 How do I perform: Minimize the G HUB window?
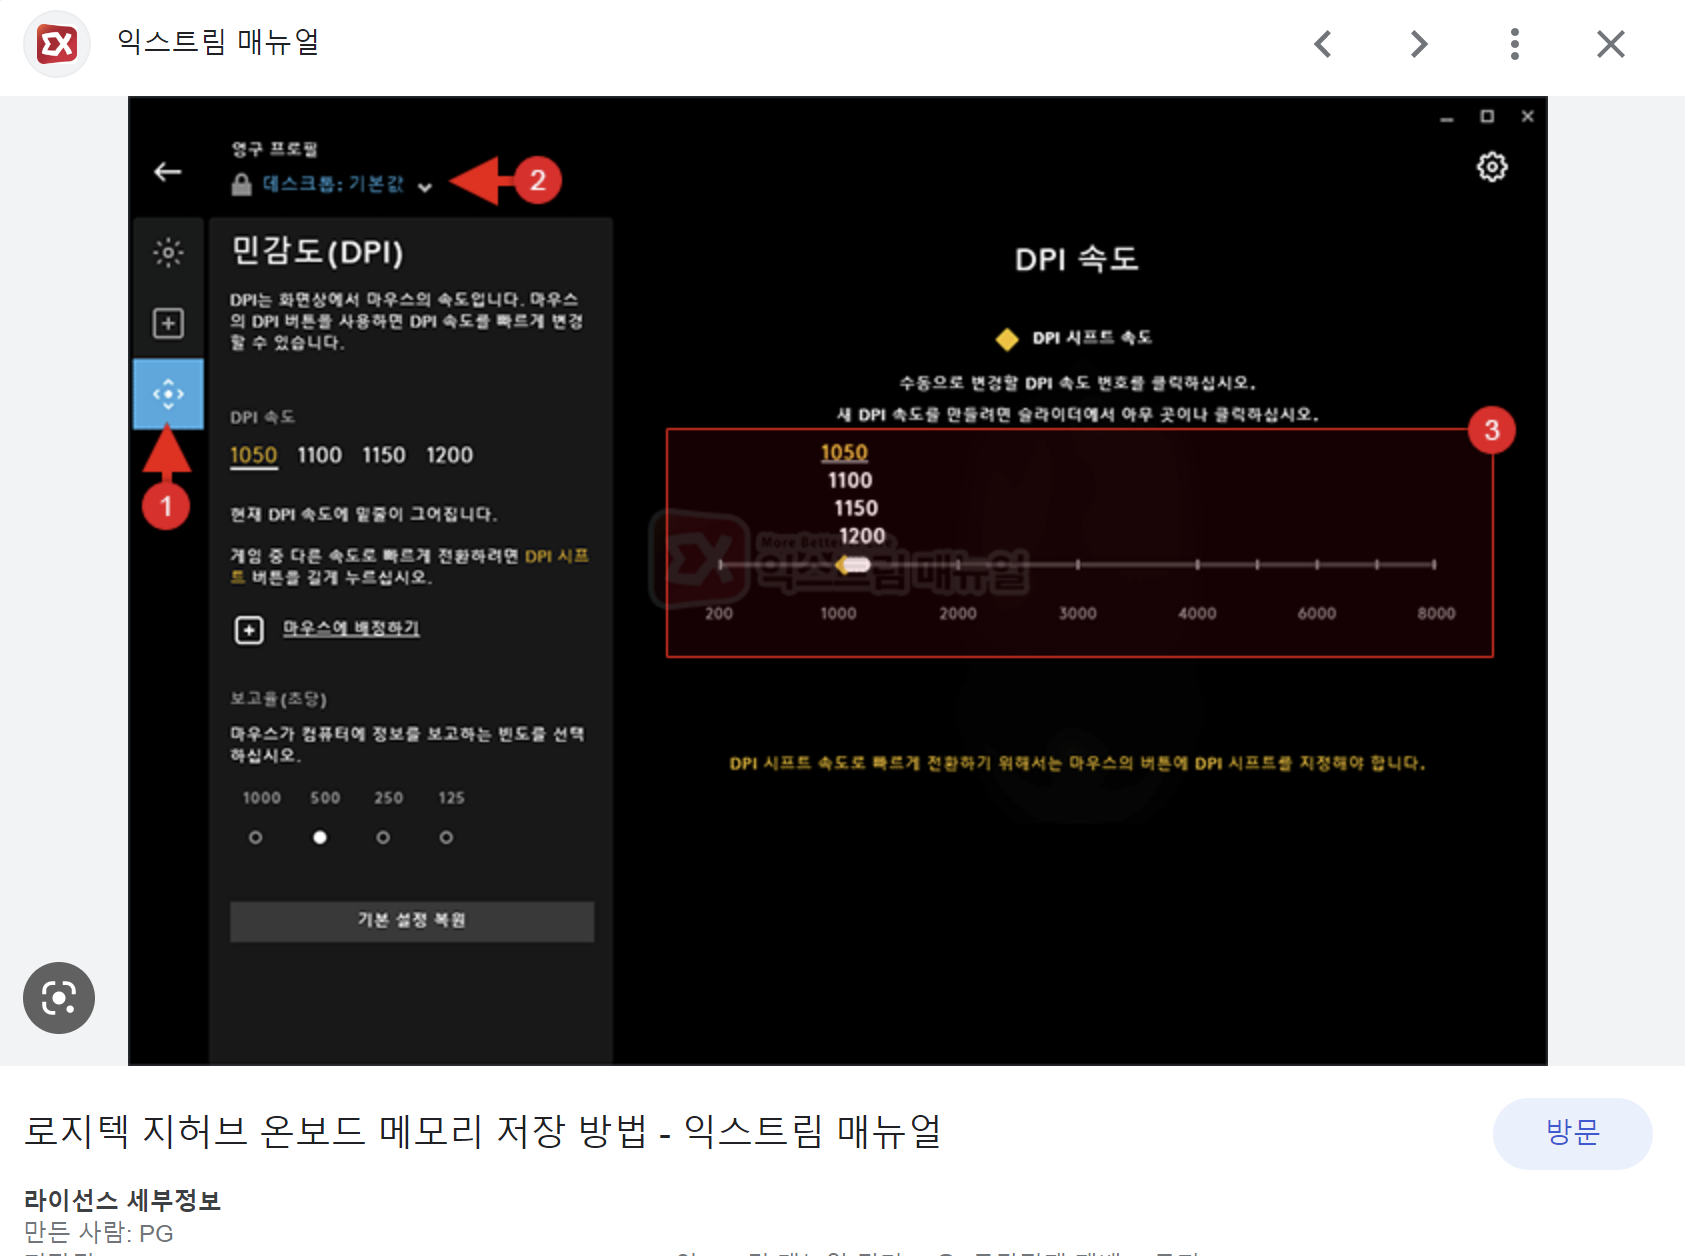1446,118
